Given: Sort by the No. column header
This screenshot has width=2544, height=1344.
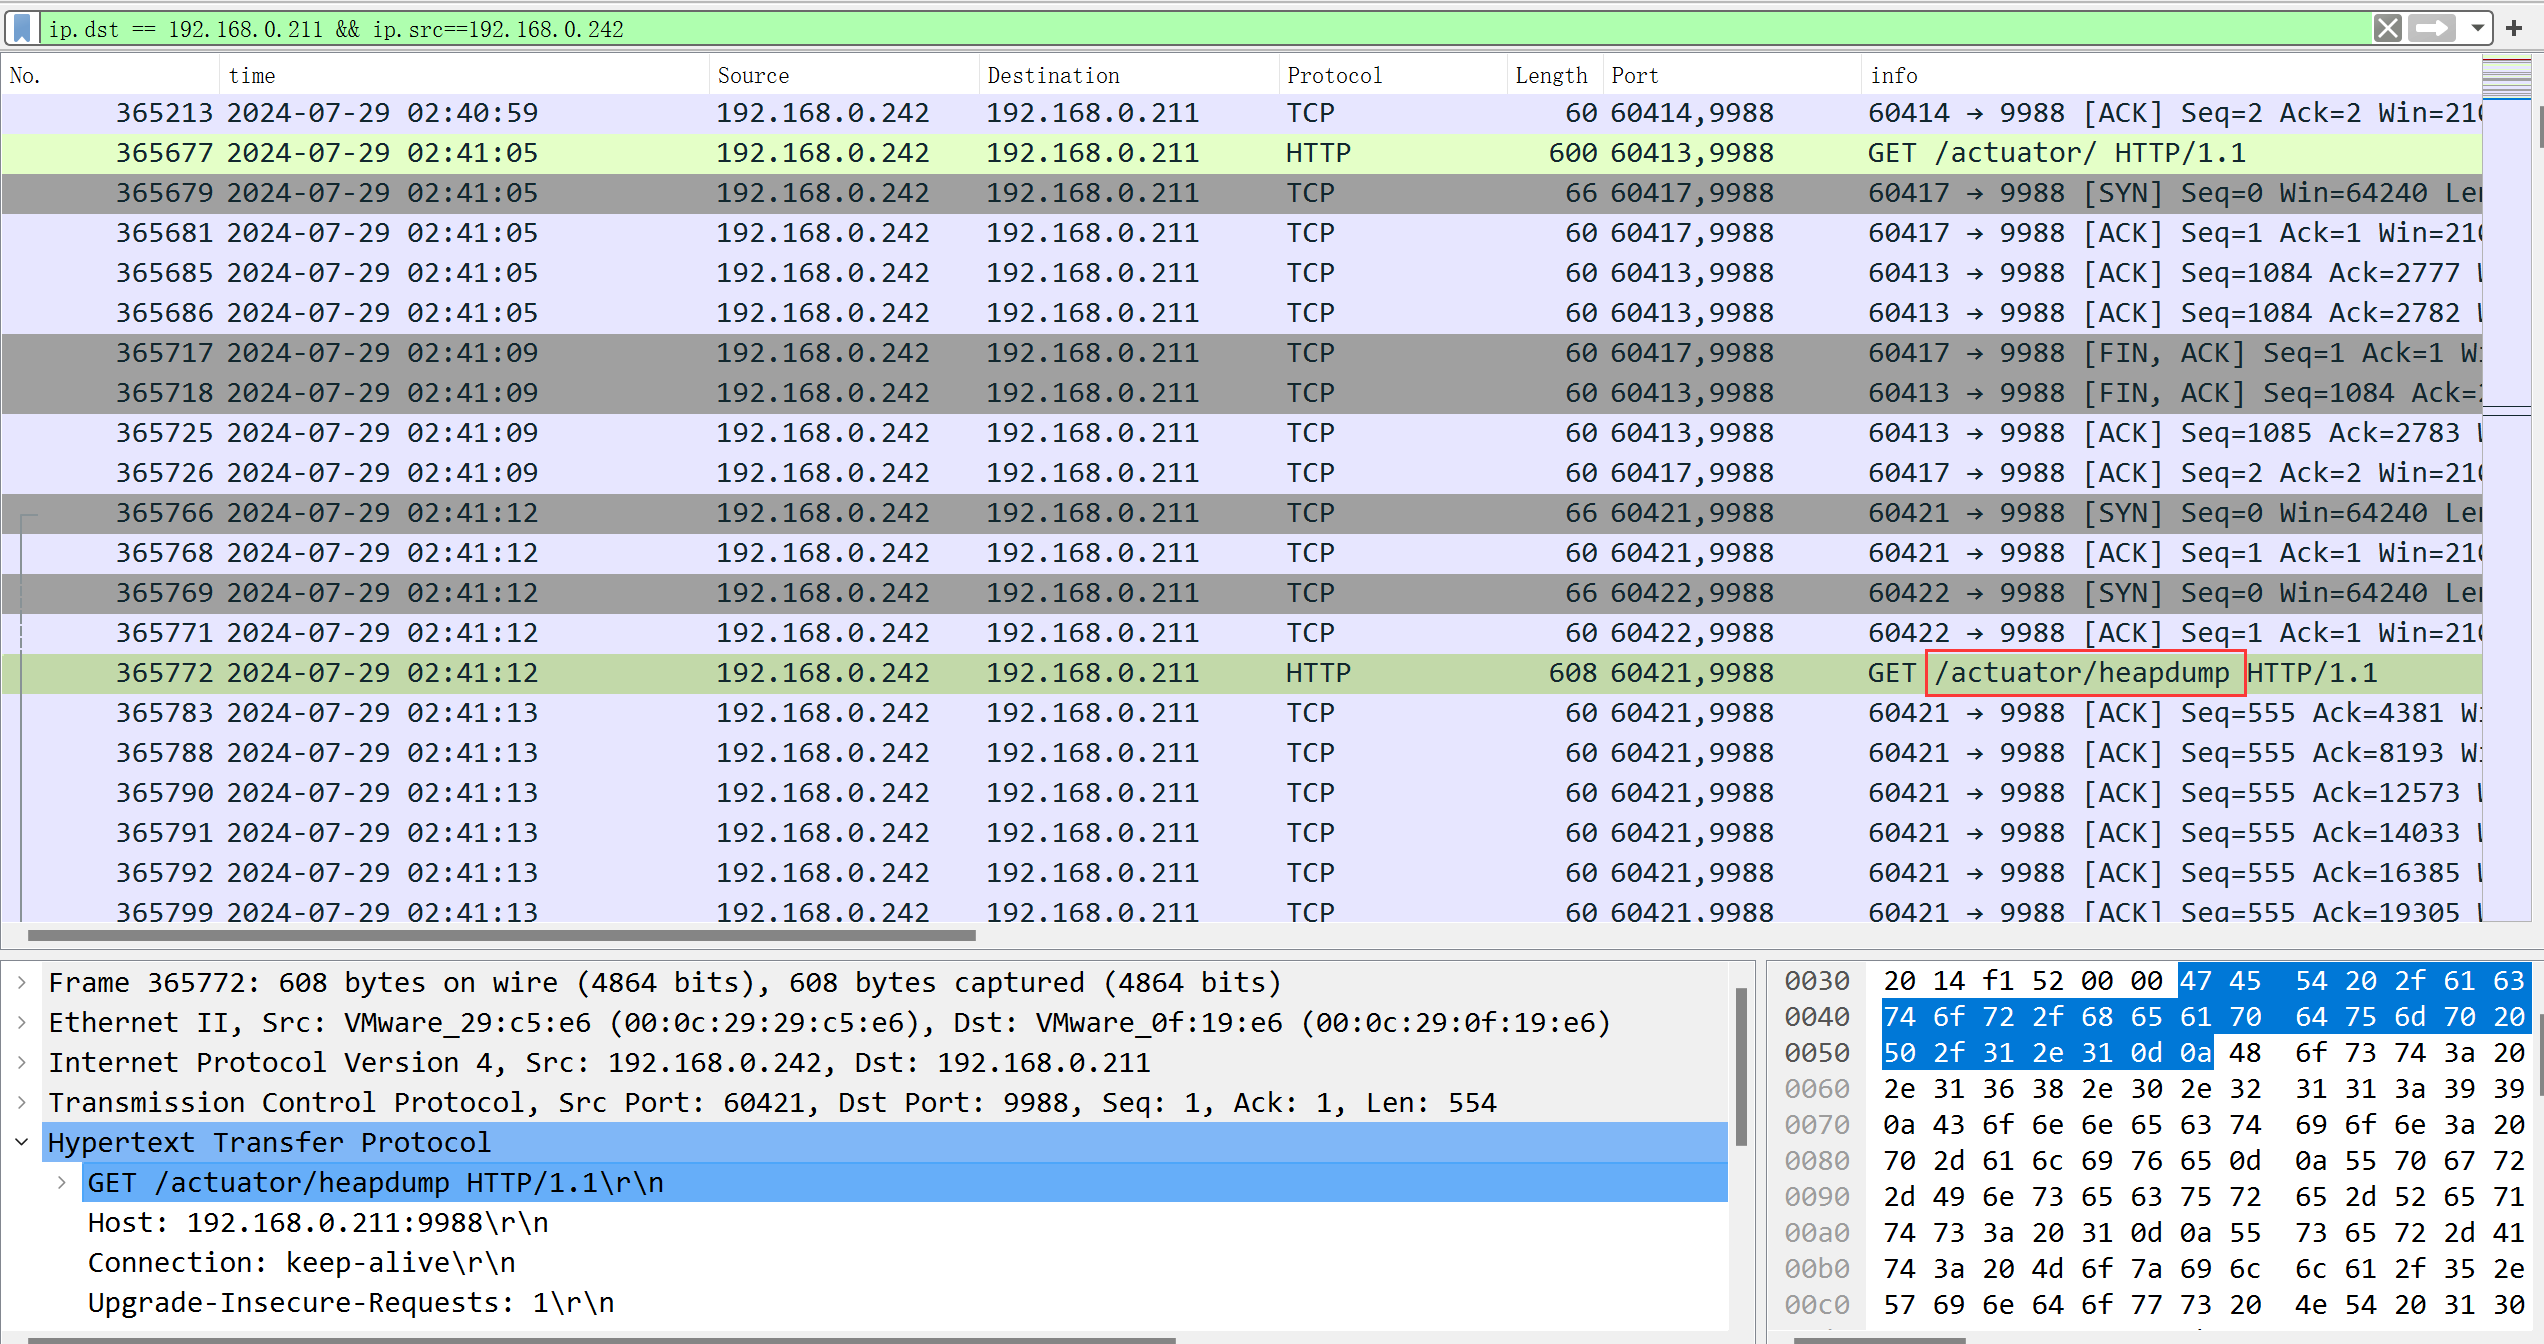Looking at the screenshot, I should coord(110,76).
